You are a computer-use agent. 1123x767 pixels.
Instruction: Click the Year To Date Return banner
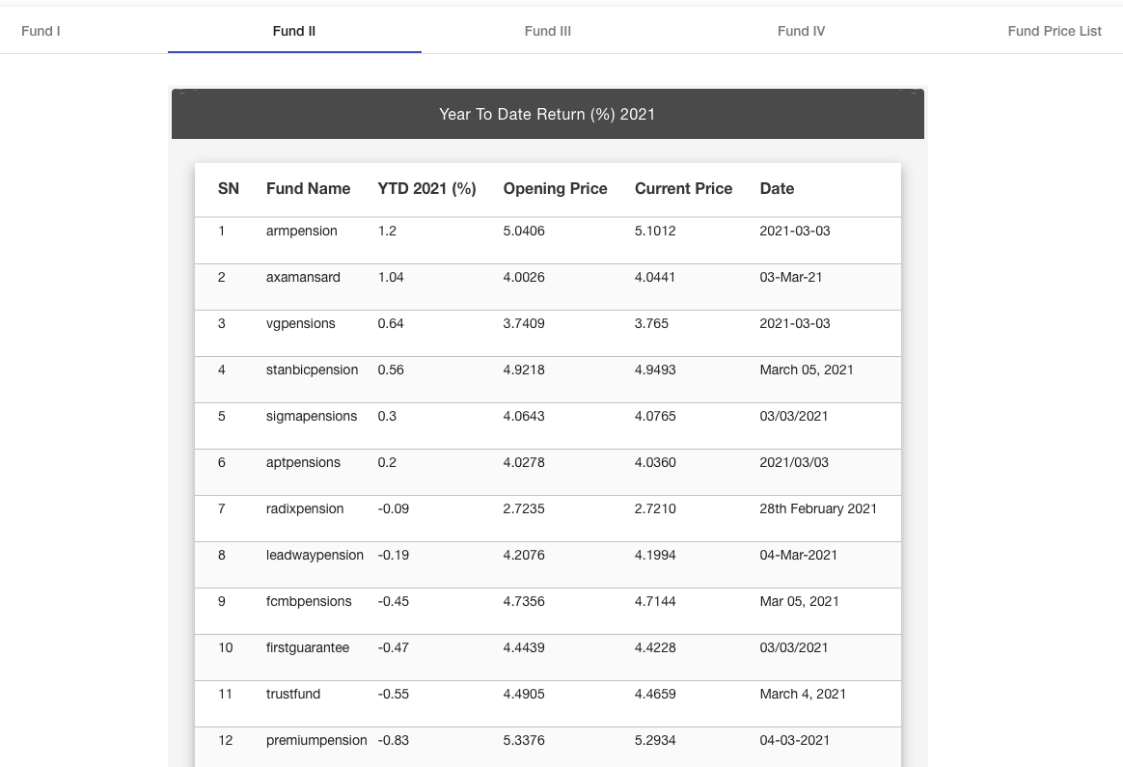[x=547, y=114]
